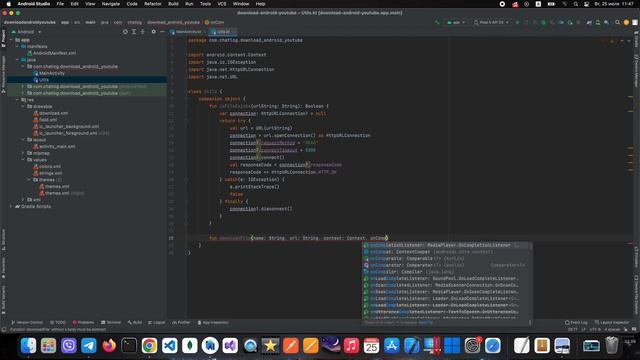640x360 pixels.
Task: Click the orange account avatar icon
Action: click(626, 22)
